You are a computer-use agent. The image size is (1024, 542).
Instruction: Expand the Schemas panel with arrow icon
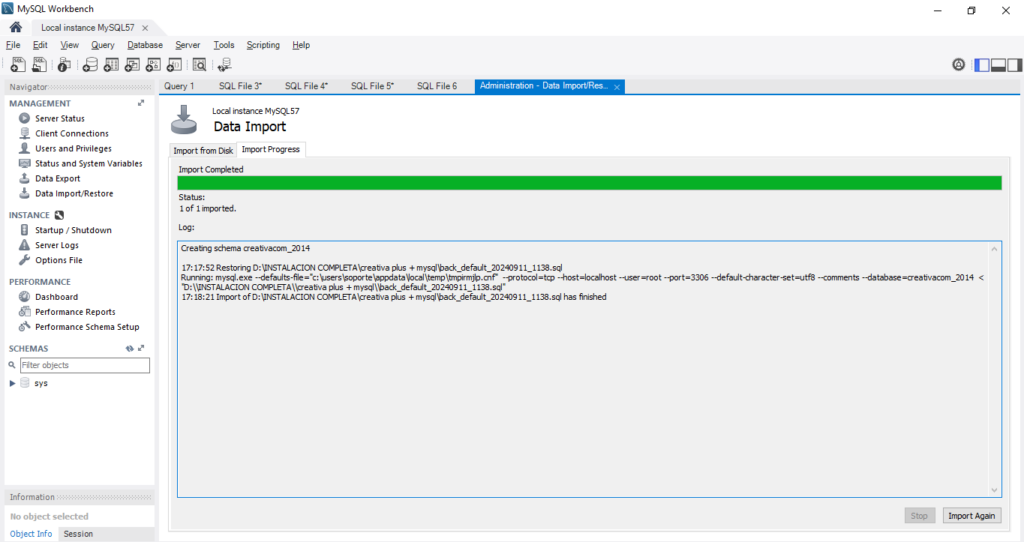[140, 348]
